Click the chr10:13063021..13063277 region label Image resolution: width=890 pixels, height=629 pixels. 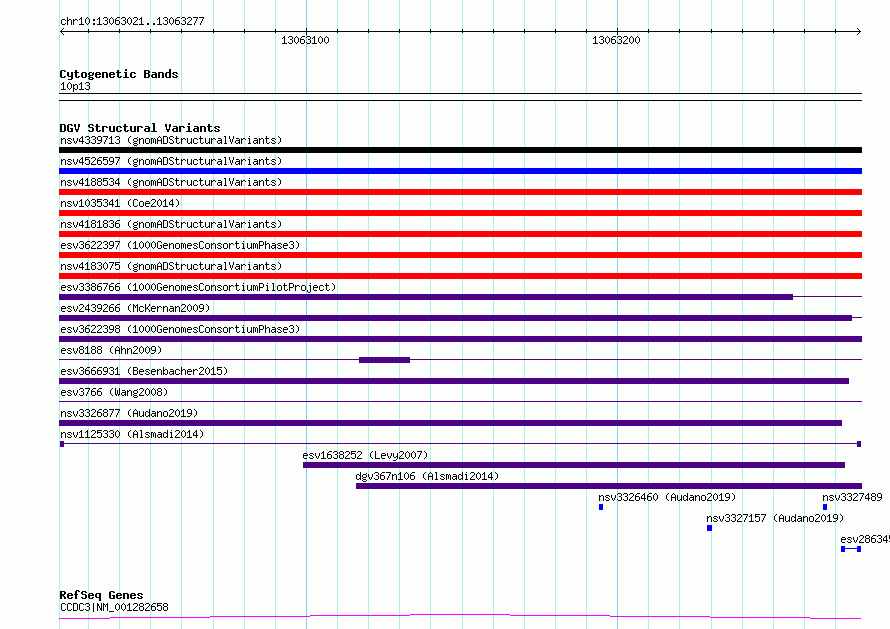132,22
